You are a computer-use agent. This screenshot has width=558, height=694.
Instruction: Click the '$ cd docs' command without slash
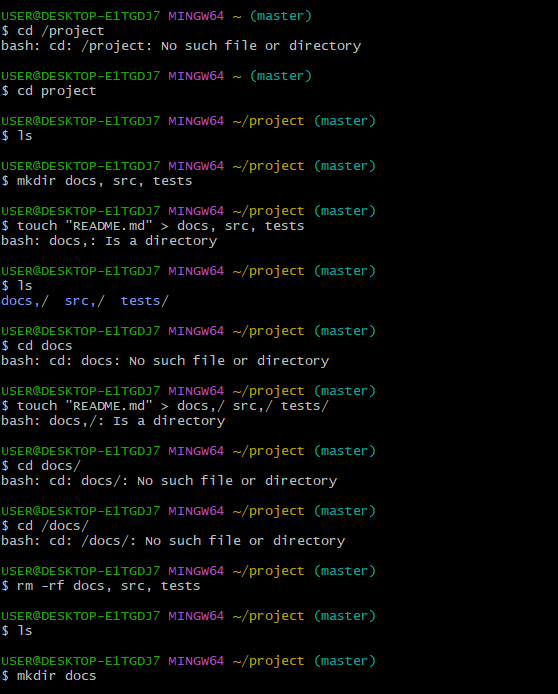tap(37, 346)
